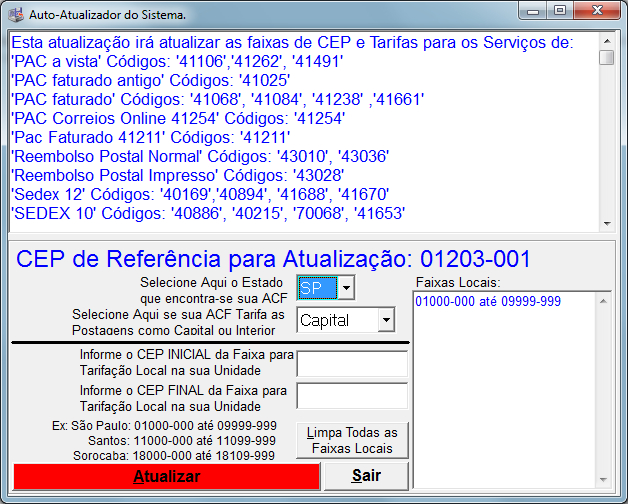Click the down arrow of the description scrollbar

(607, 224)
